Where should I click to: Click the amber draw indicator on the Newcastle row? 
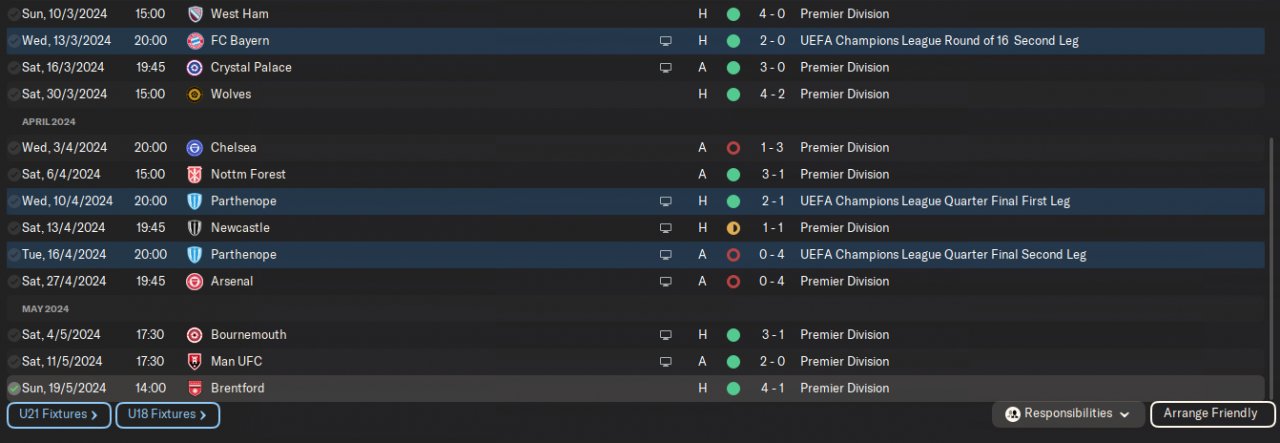click(x=733, y=228)
